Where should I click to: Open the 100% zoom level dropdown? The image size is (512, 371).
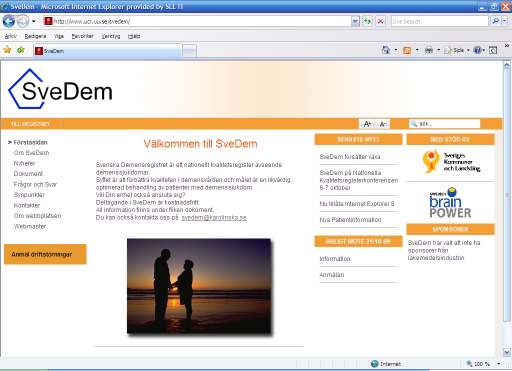(x=498, y=364)
